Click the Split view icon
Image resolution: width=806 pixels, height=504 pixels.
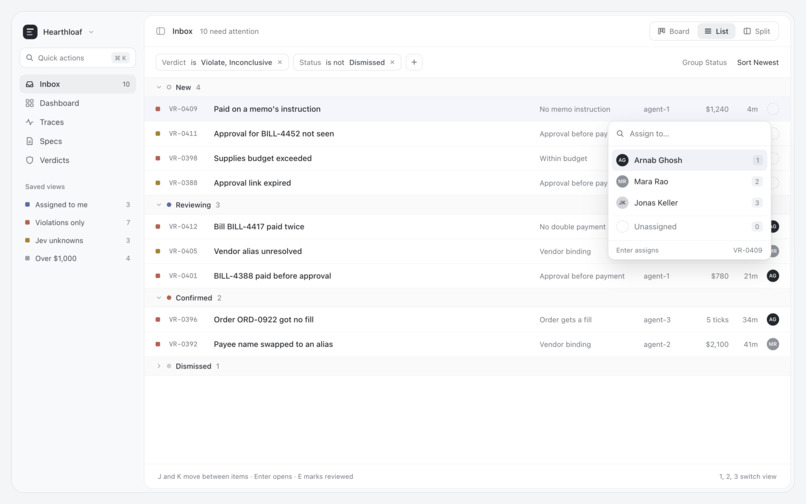click(x=747, y=31)
